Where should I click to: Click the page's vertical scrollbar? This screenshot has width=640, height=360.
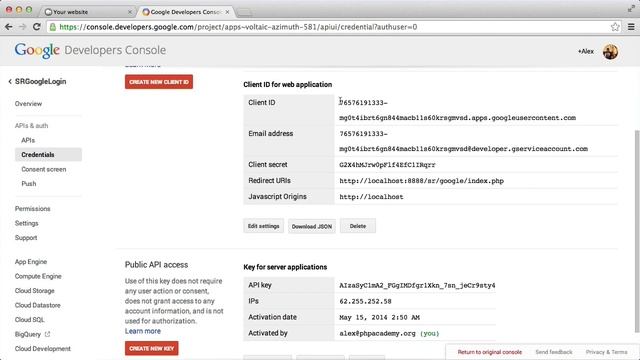pyautogui.click(x=637, y=231)
